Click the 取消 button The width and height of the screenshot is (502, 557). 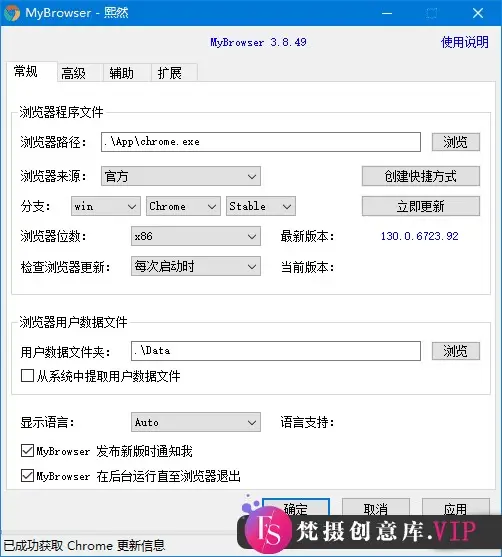coord(376,508)
